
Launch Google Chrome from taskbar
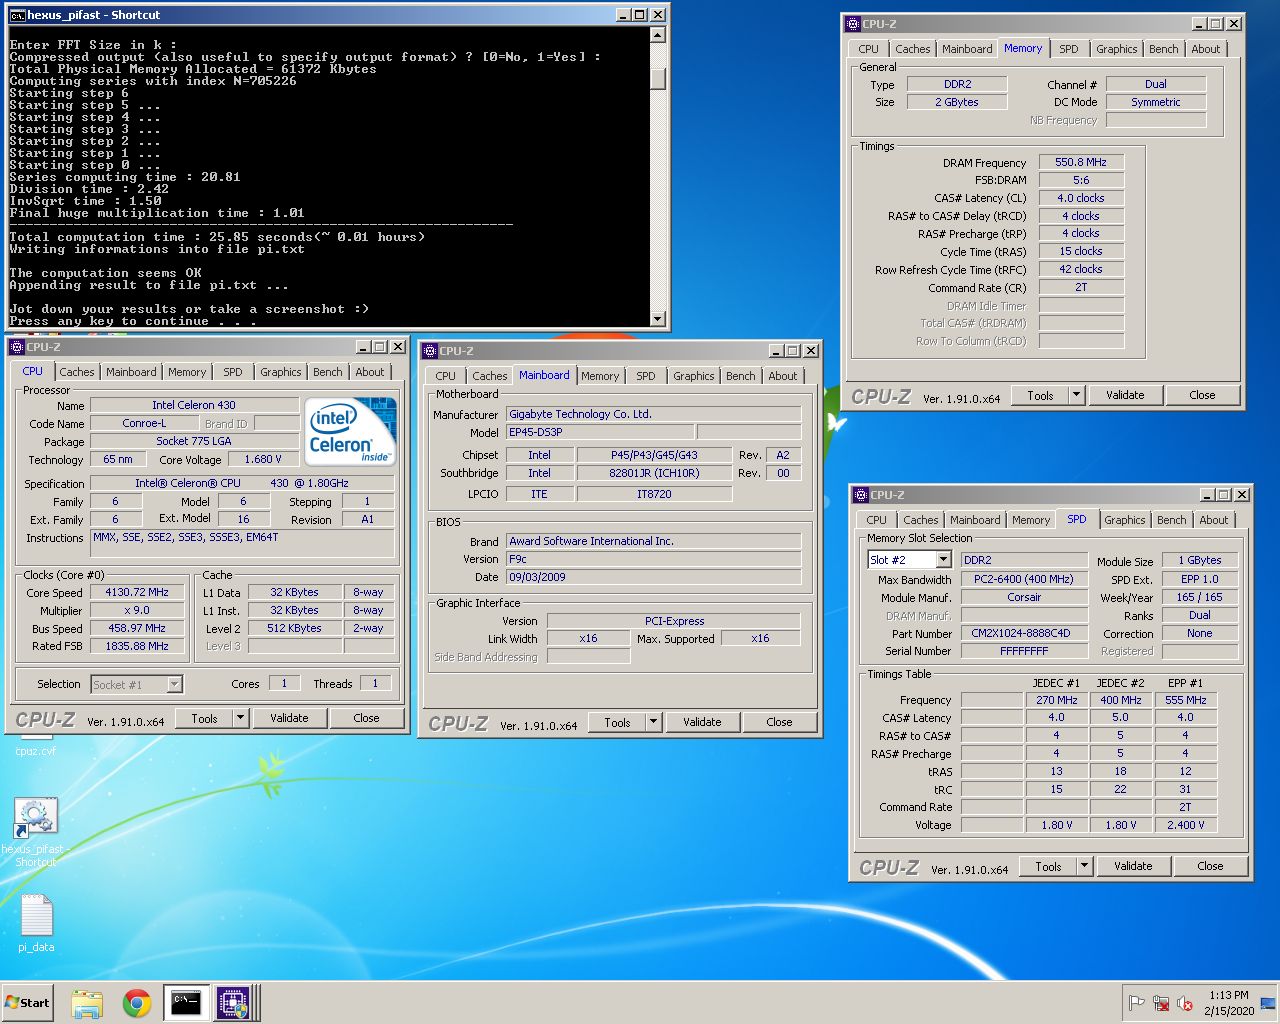point(137,1003)
